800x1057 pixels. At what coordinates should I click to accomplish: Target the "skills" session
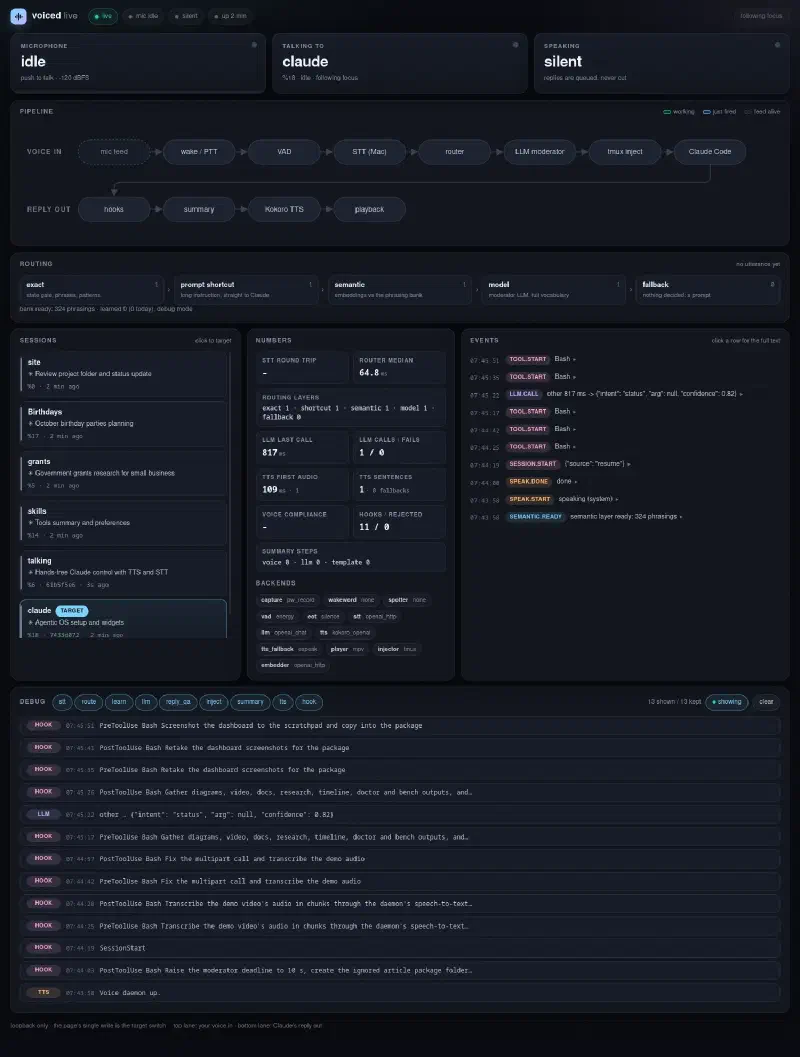(x=123, y=522)
